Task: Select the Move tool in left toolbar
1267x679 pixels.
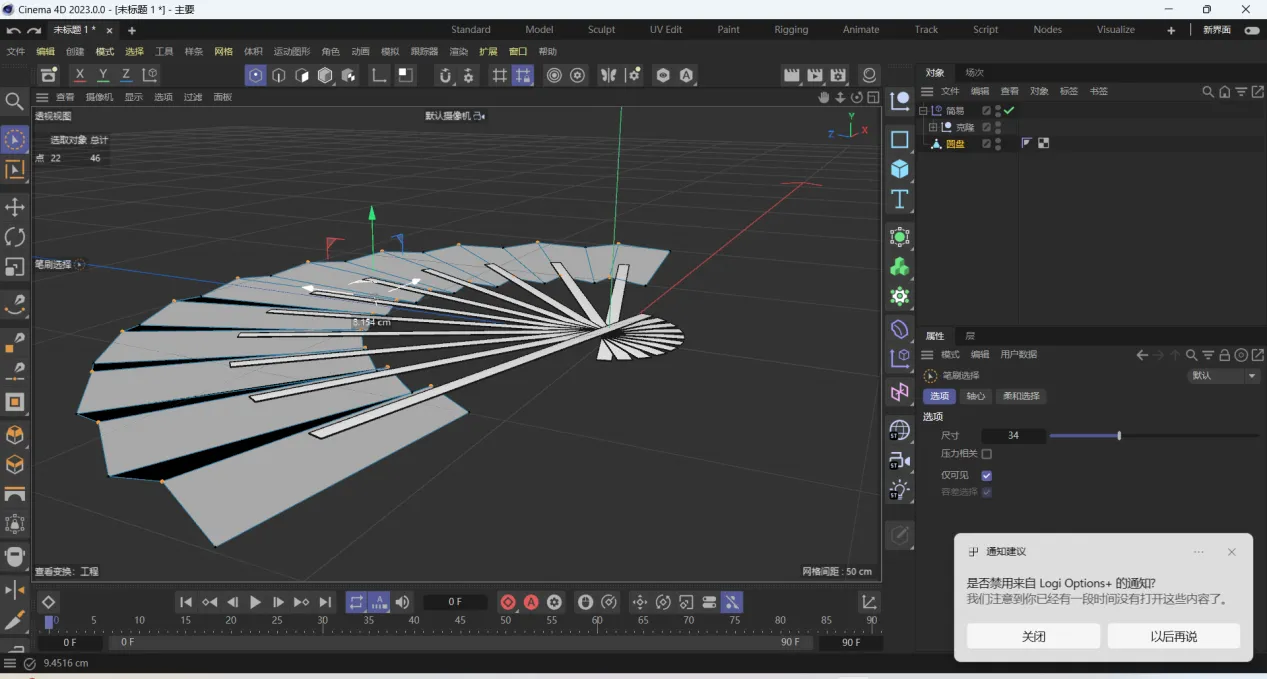Action: pyautogui.click(x=15, y=207)
